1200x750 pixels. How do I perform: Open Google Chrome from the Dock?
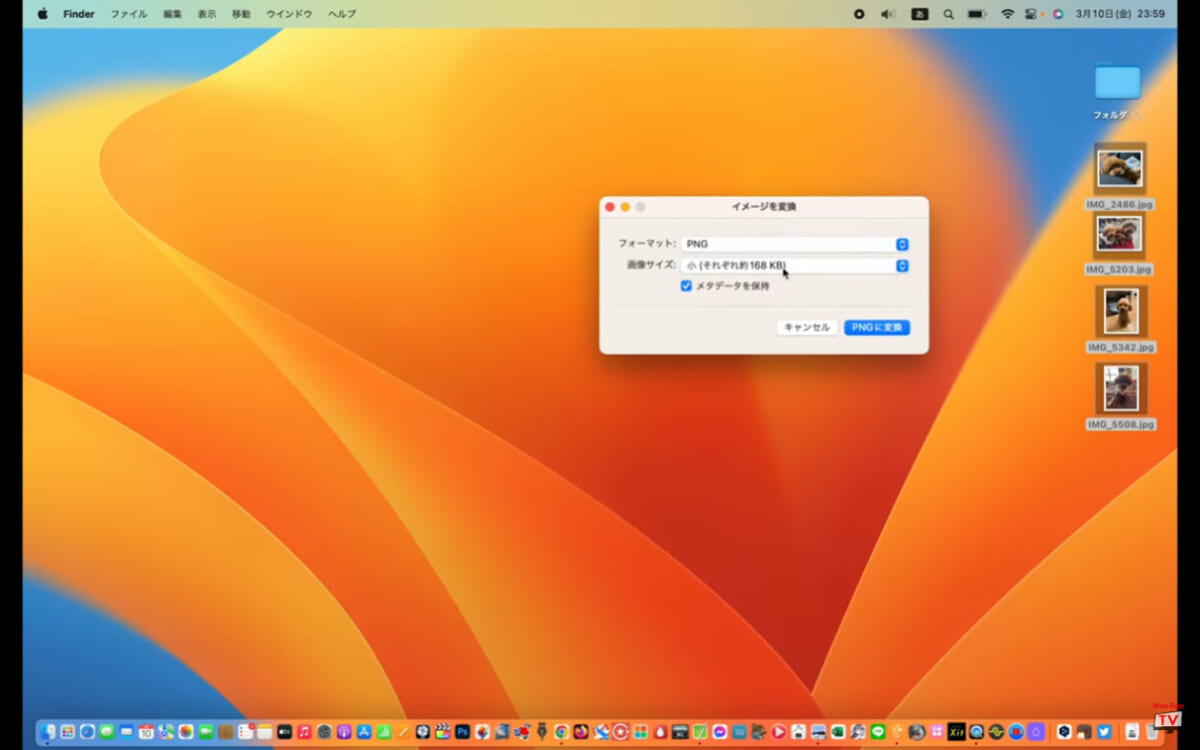click(561, 732)
